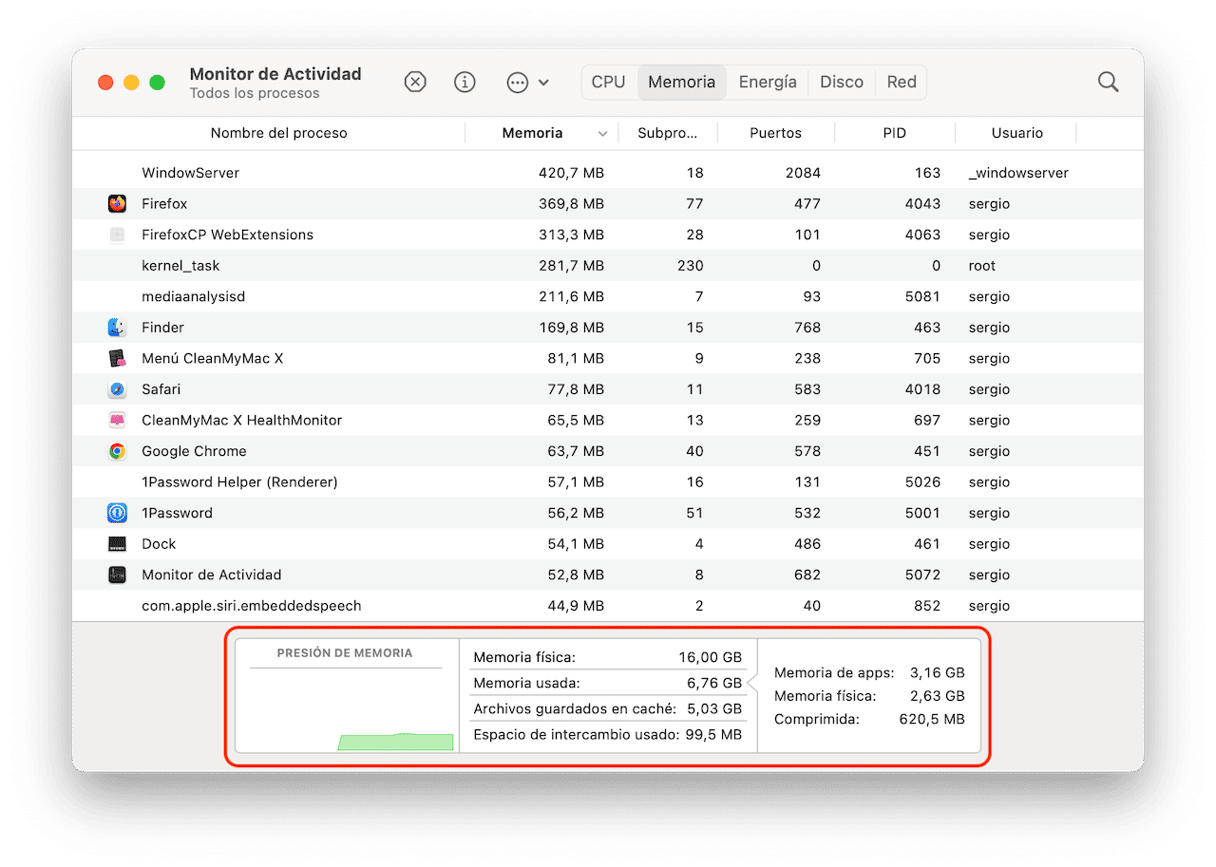
Task: Sort by Nombre del proceso header
Action: (279, 133)
